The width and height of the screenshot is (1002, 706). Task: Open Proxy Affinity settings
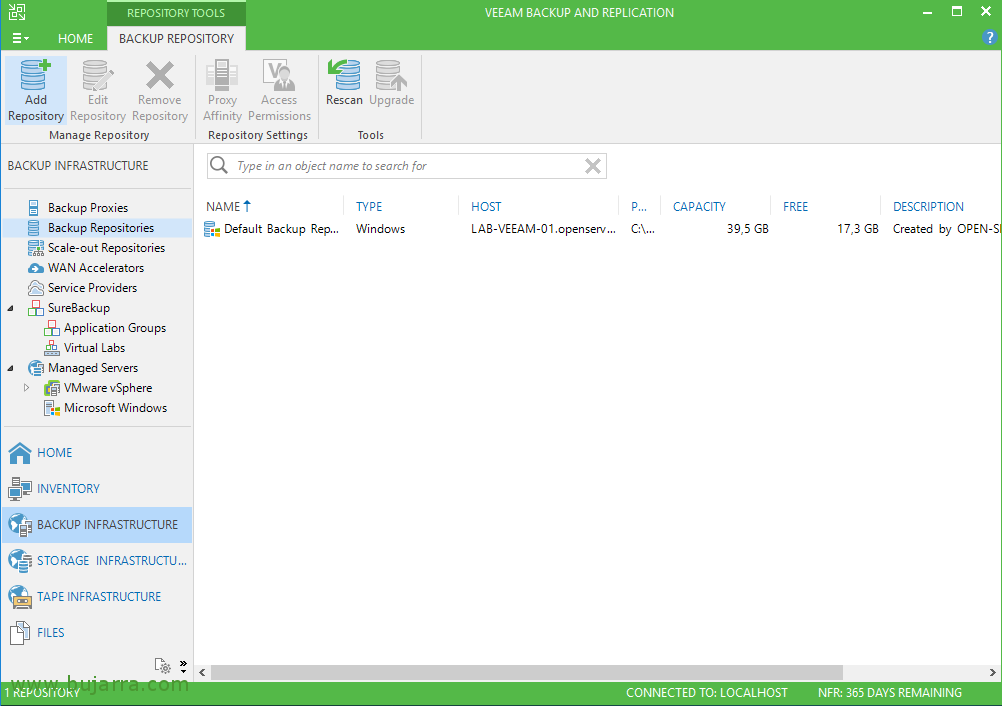(x=222, y=90)
